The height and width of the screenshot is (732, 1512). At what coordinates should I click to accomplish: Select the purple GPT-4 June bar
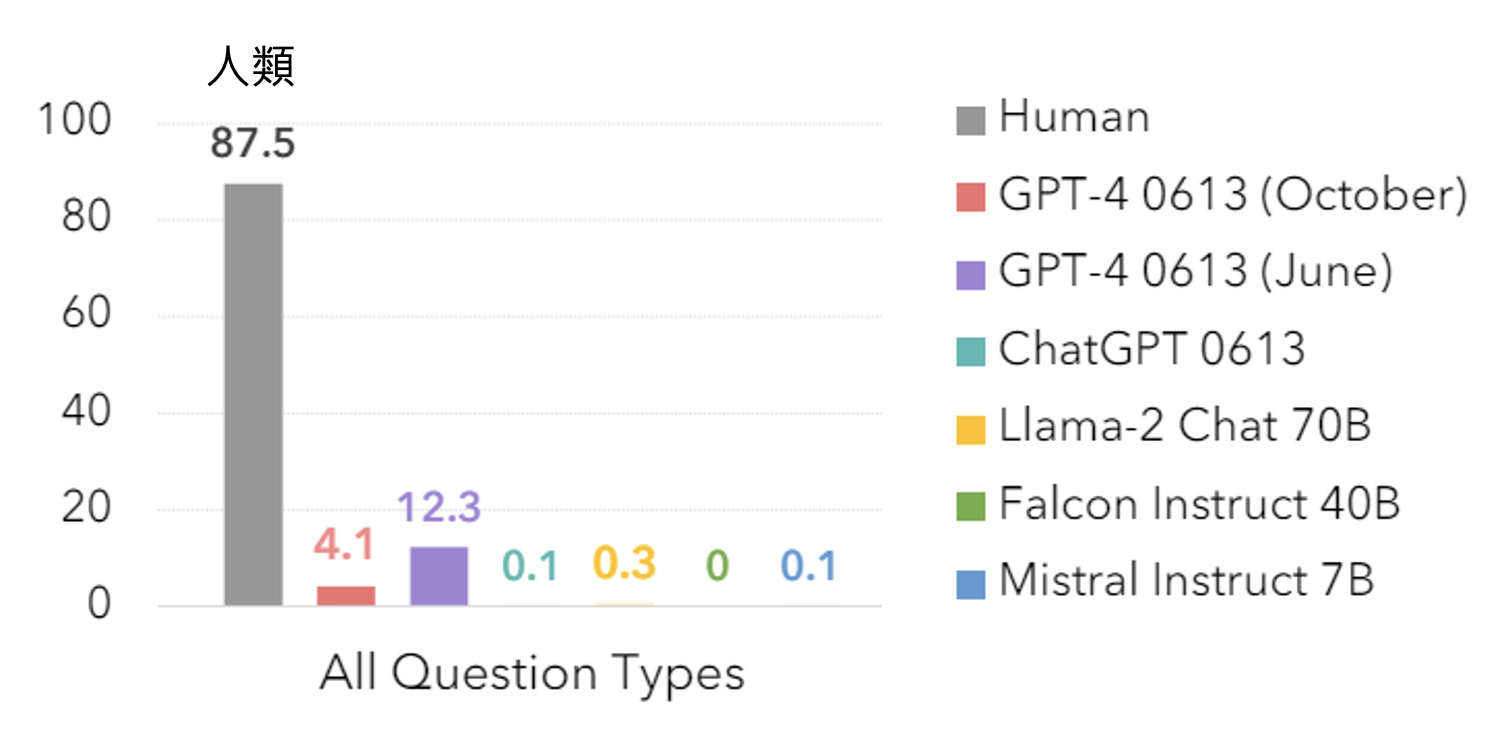(439, 576)
